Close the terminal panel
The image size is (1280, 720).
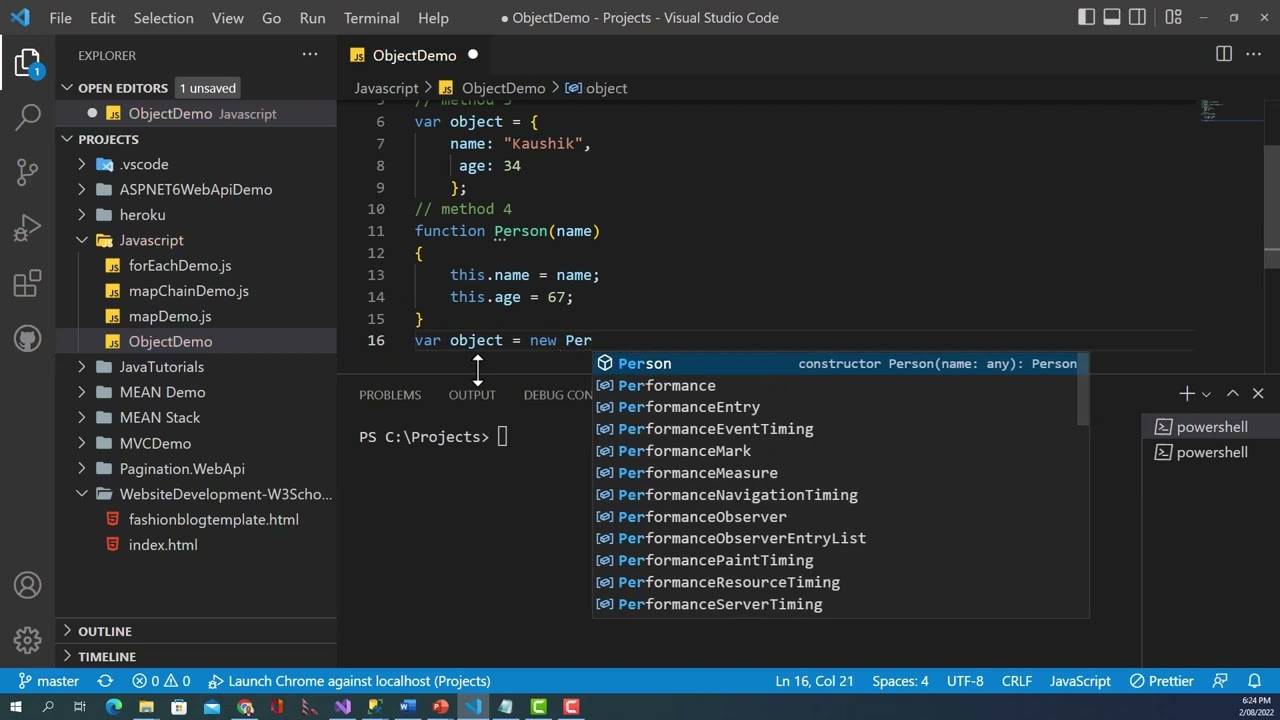click(x=1258, y=394)
